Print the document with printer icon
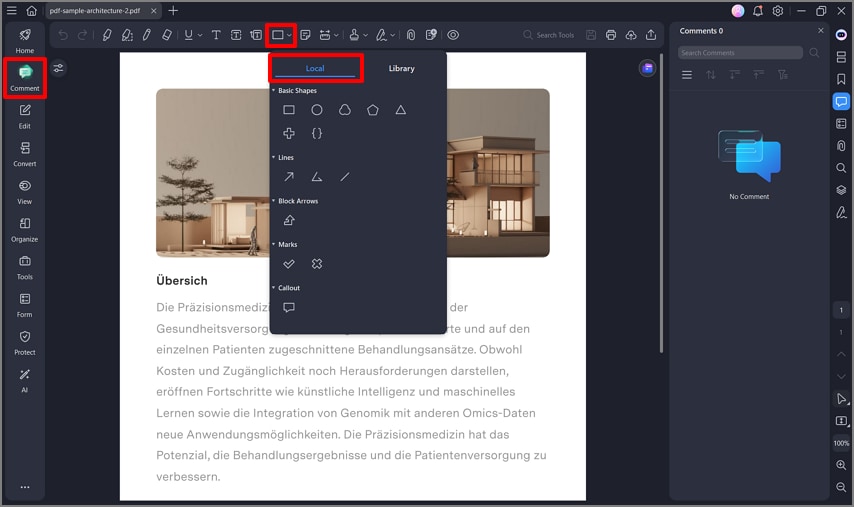Image resolution: width=854 pixels, height=507 pixels. (x=611, y=35)
